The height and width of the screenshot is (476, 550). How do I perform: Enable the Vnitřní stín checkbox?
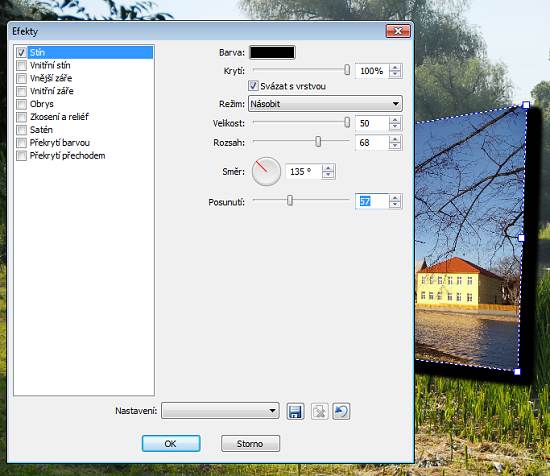[21, 65]
